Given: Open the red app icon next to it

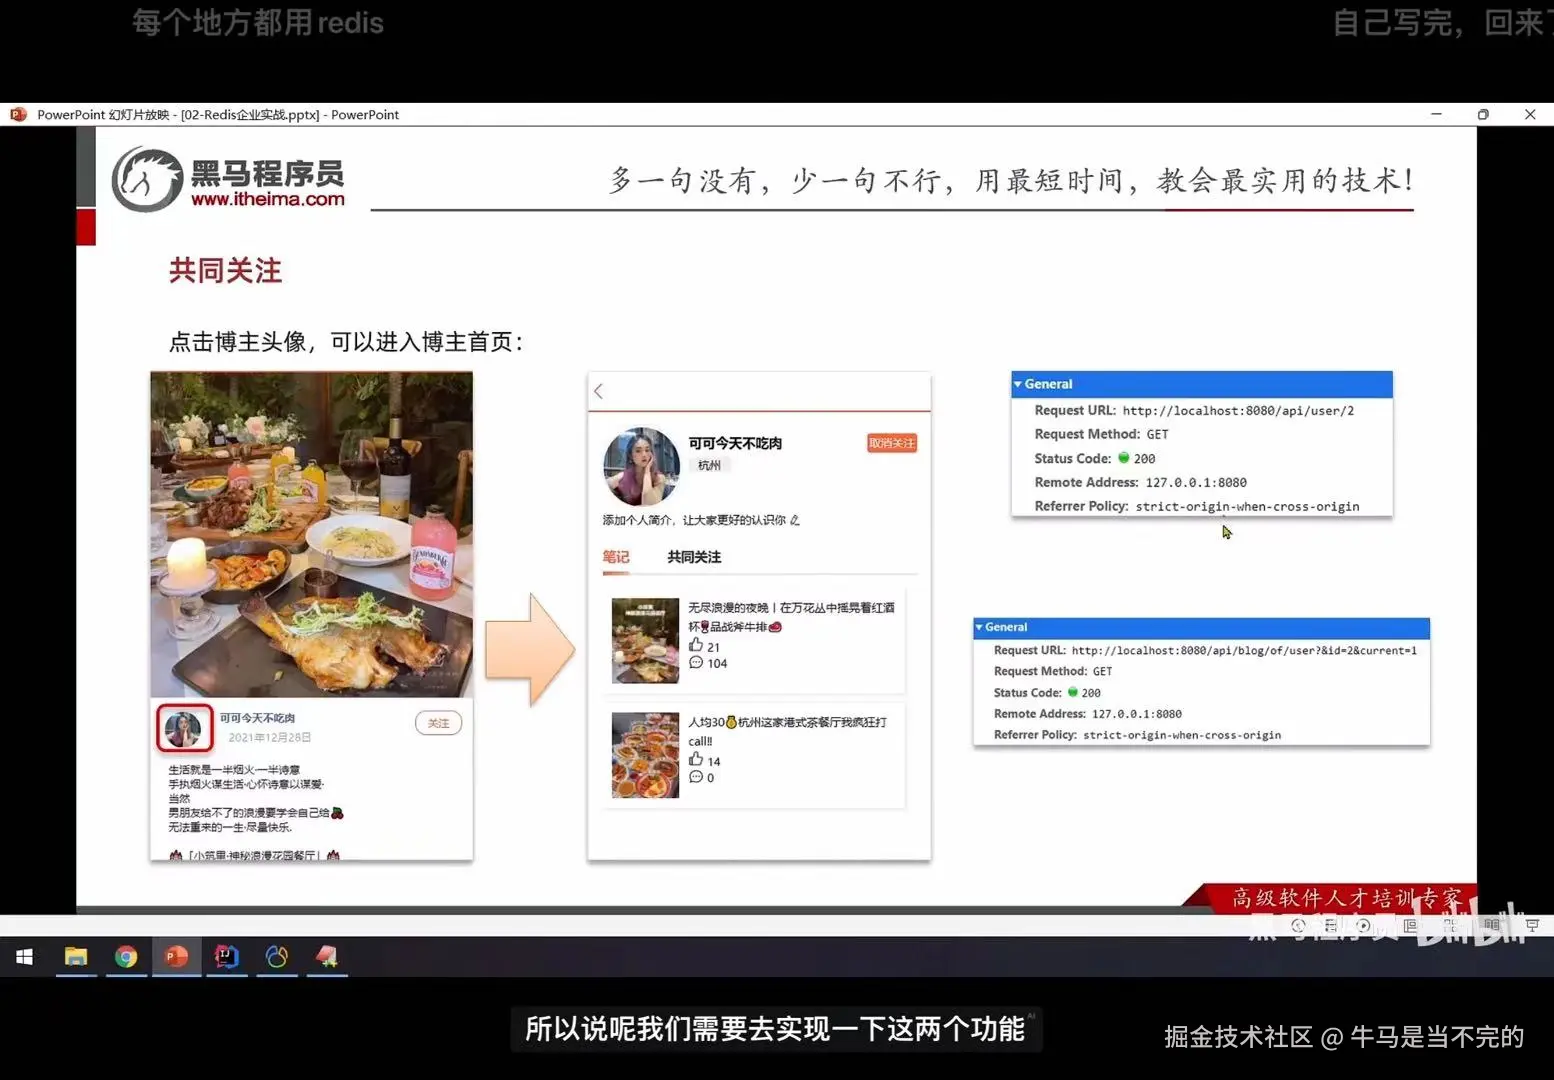Looking at the screenshot, I should tap(327, 957).
